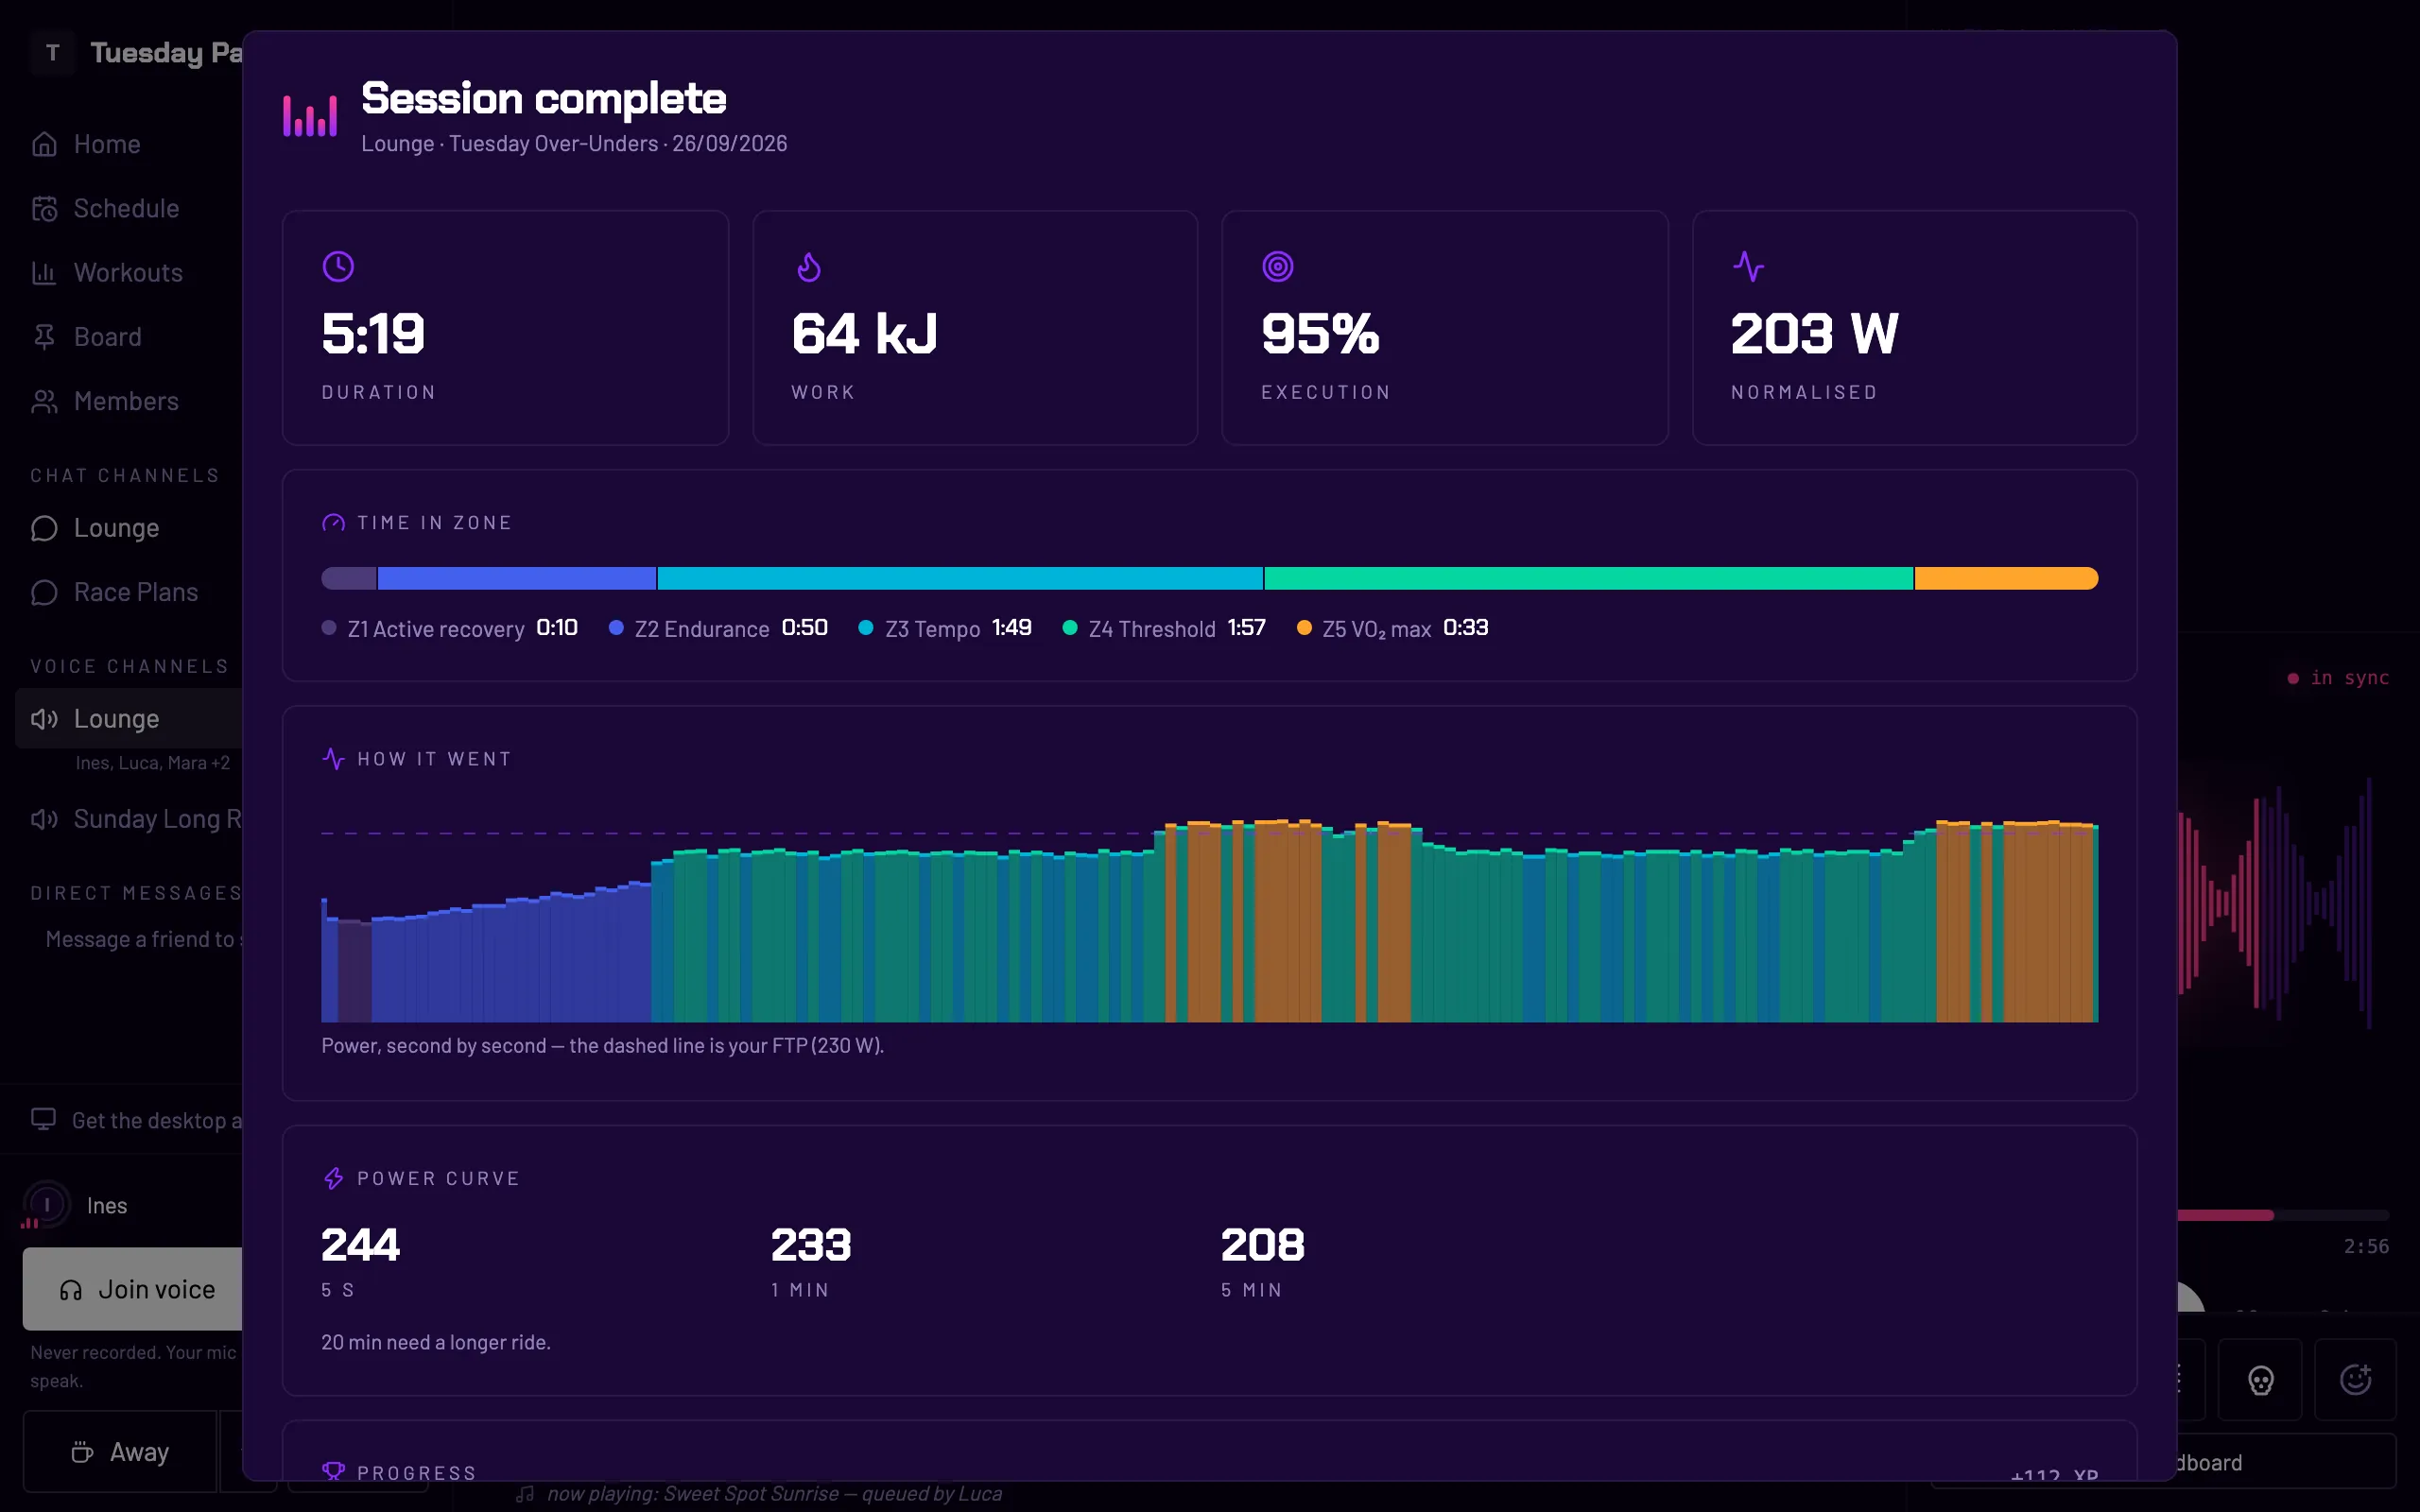Click the Z3 Tempo zone bar segment
The height and width of the screenshot is (1512, 2420).
point(960,578)
